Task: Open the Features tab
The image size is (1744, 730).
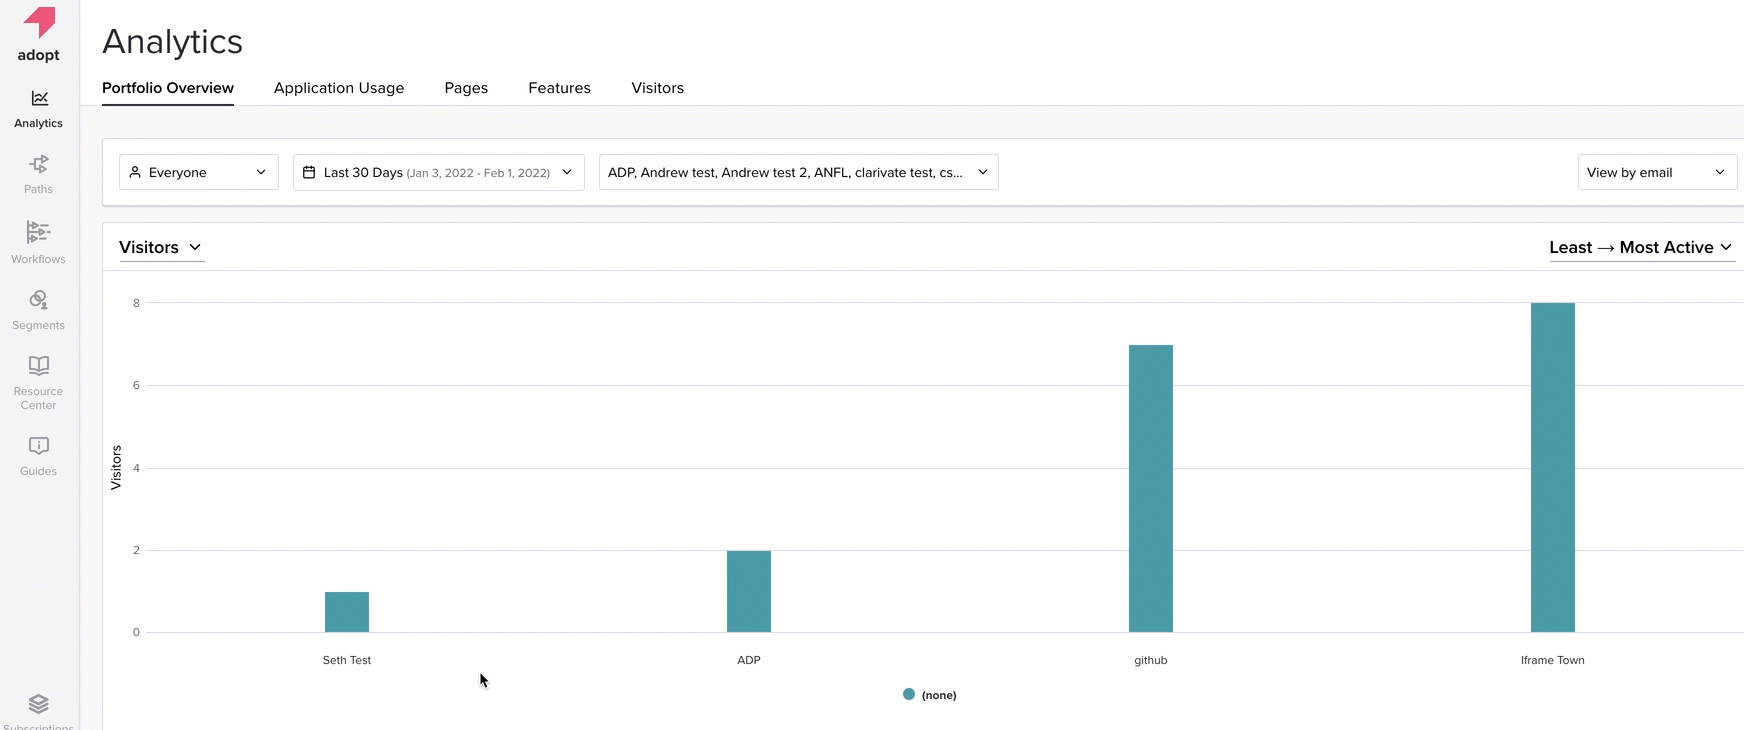Action: click(x=560, y=88)
